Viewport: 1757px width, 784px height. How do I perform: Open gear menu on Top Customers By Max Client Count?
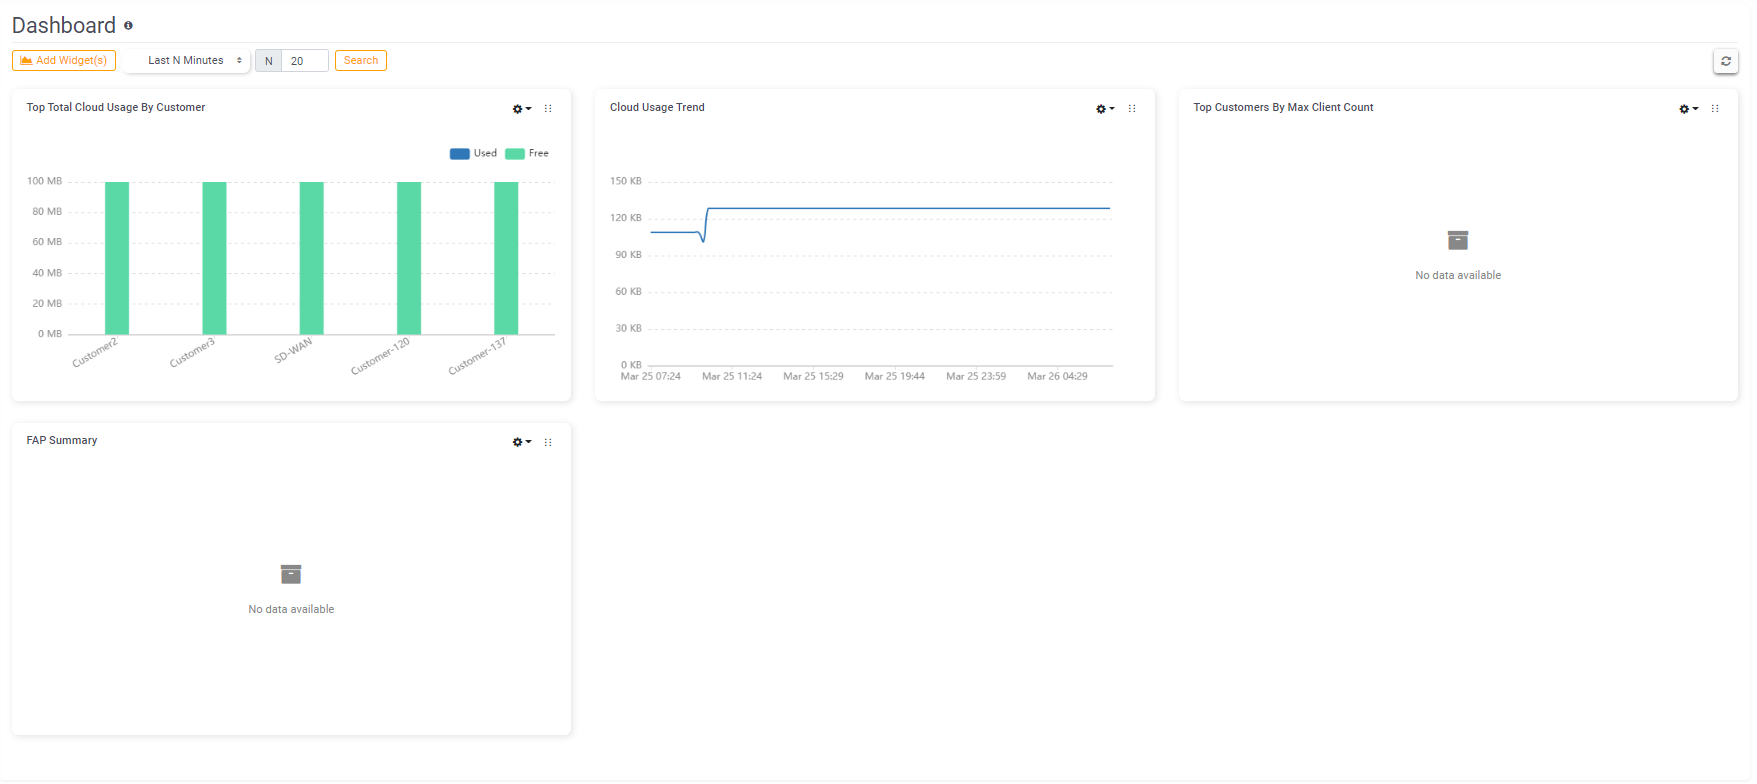coord(1687,109)
